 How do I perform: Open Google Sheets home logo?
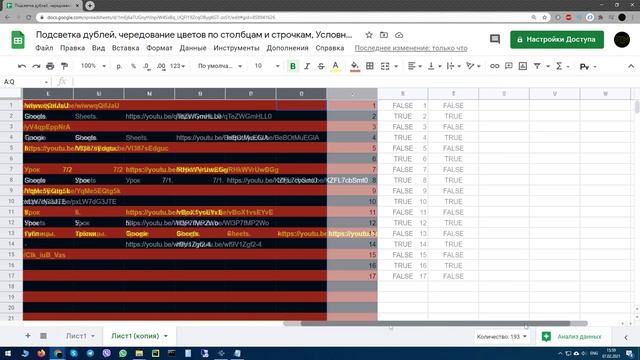(x=18, y=40)
